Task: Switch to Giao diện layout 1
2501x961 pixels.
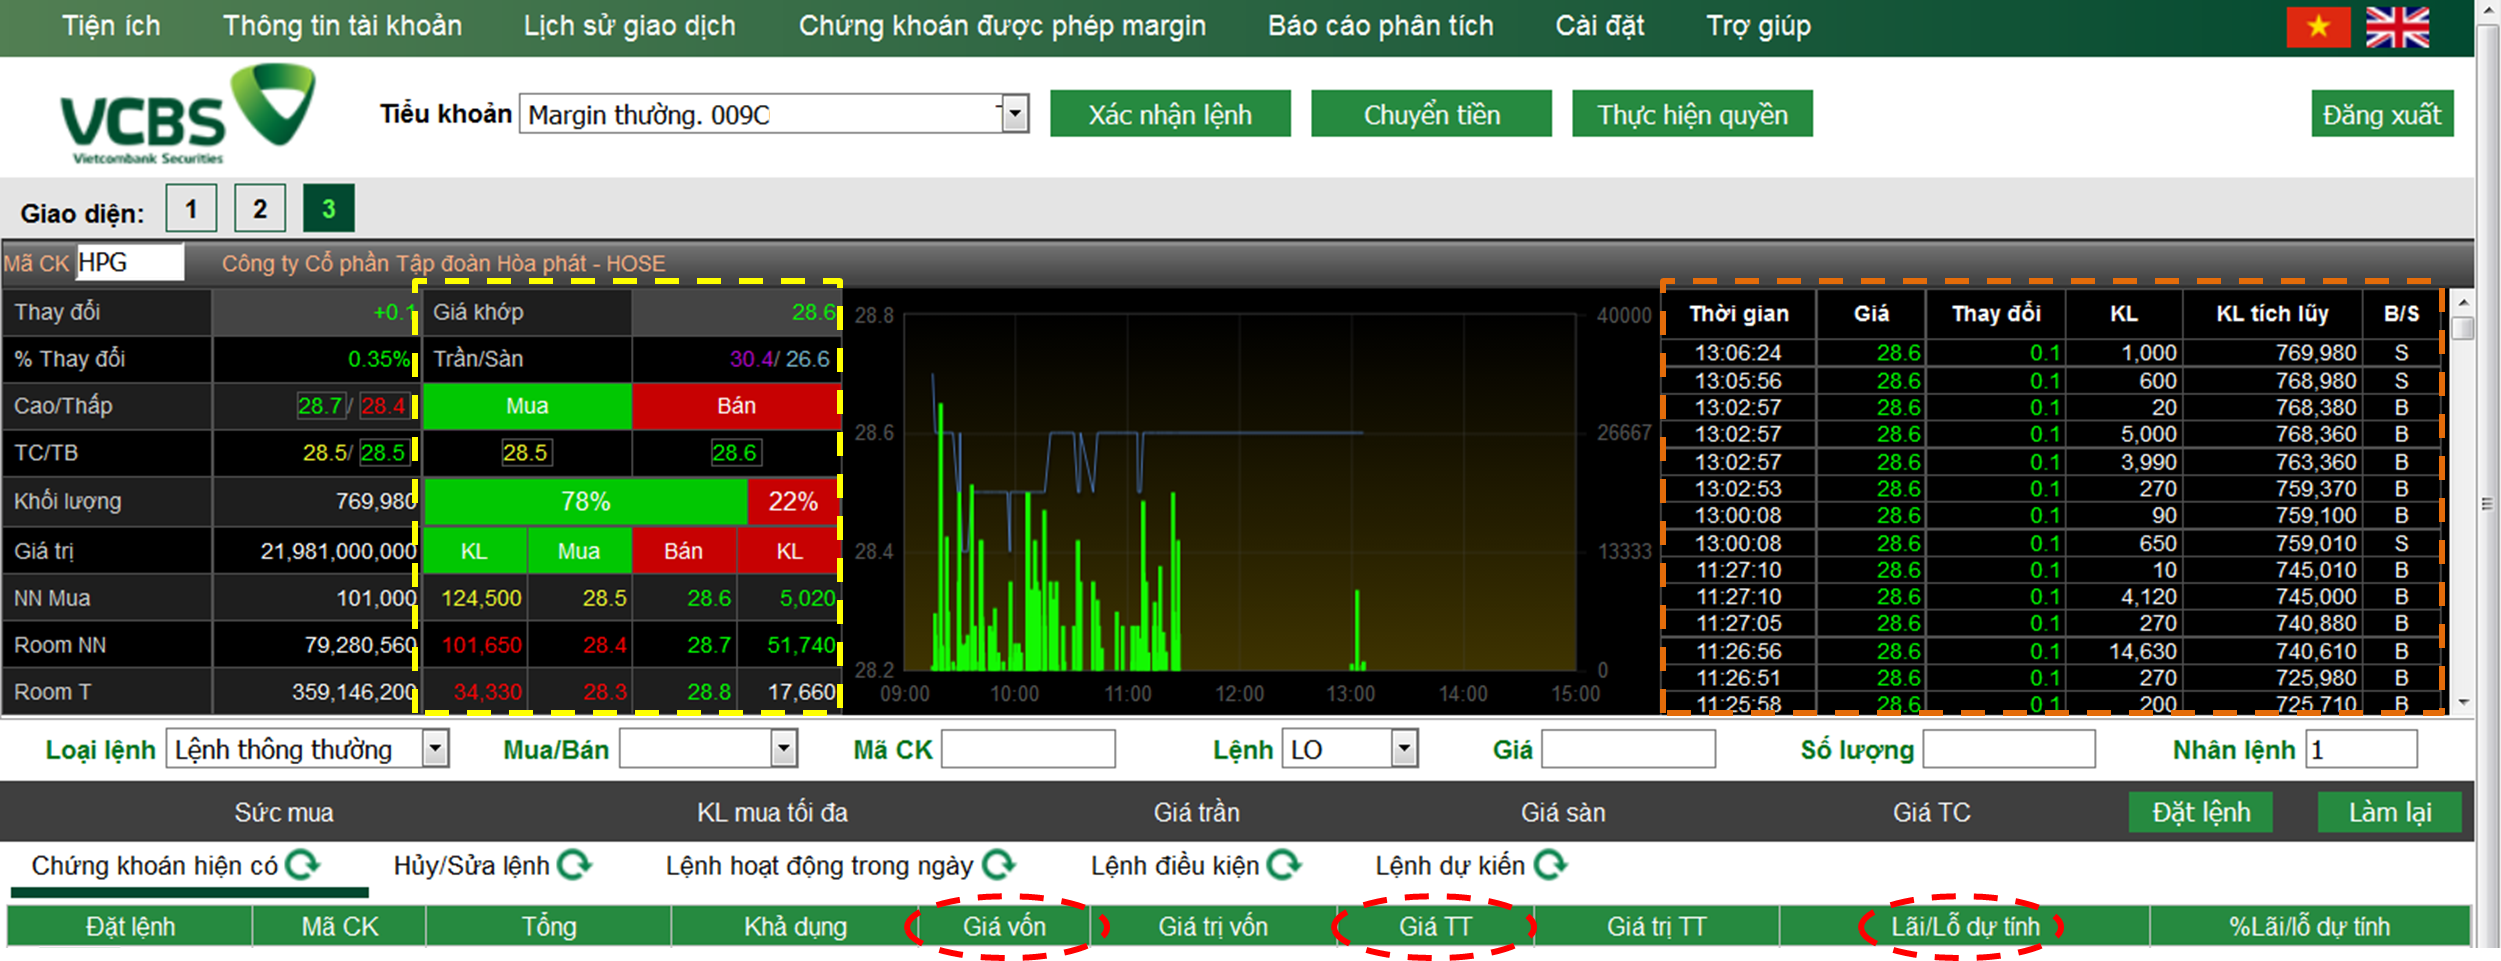Action: (190, 208)
